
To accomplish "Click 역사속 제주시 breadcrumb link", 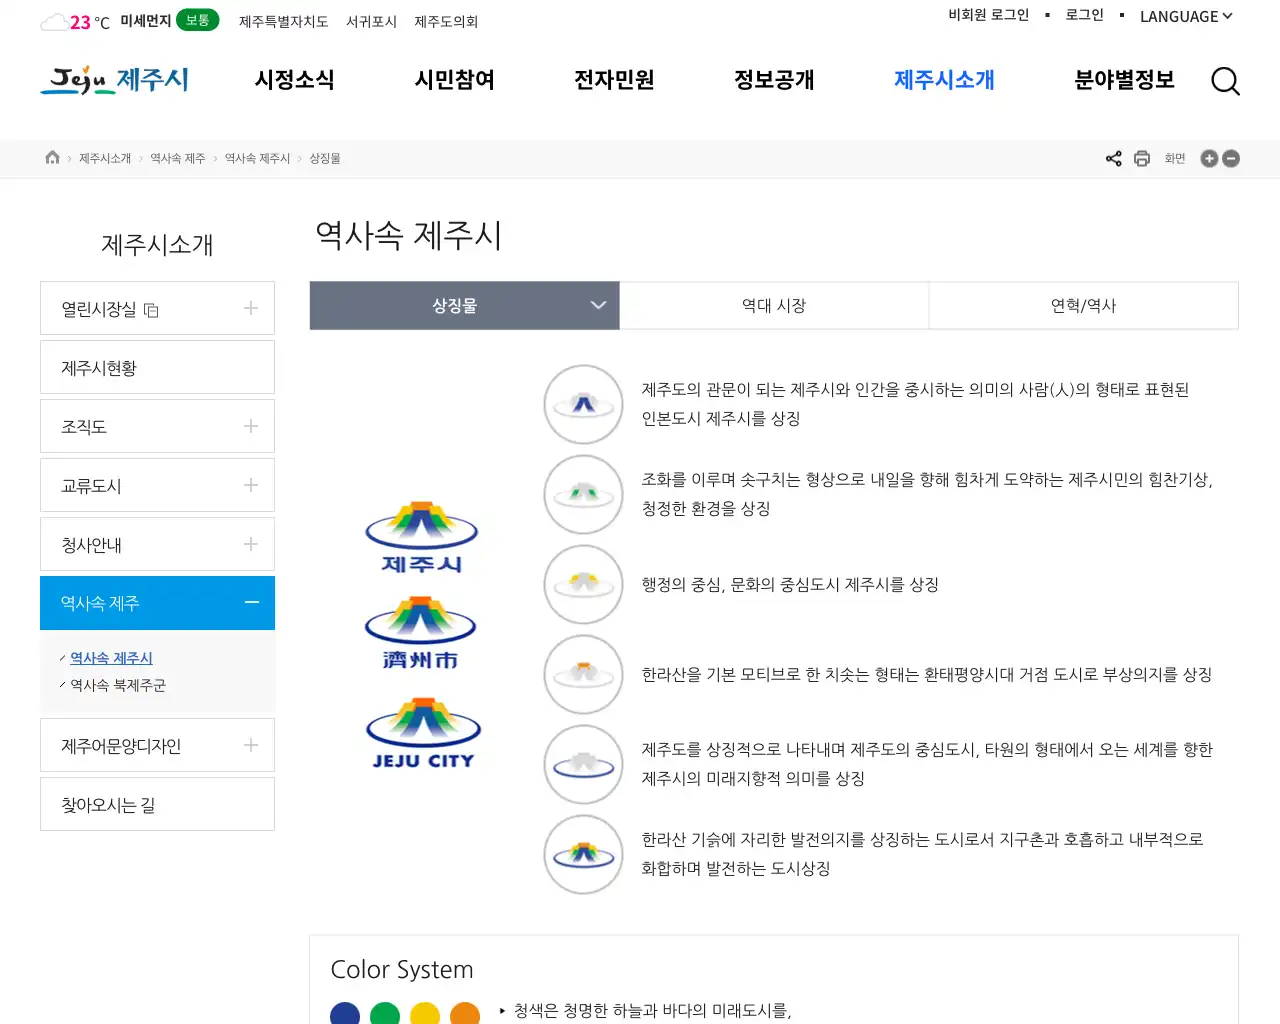I will (257, 158).
